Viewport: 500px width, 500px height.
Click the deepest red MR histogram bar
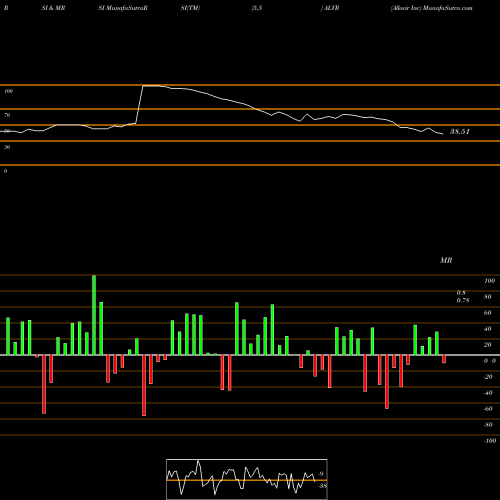click(144, 385)
